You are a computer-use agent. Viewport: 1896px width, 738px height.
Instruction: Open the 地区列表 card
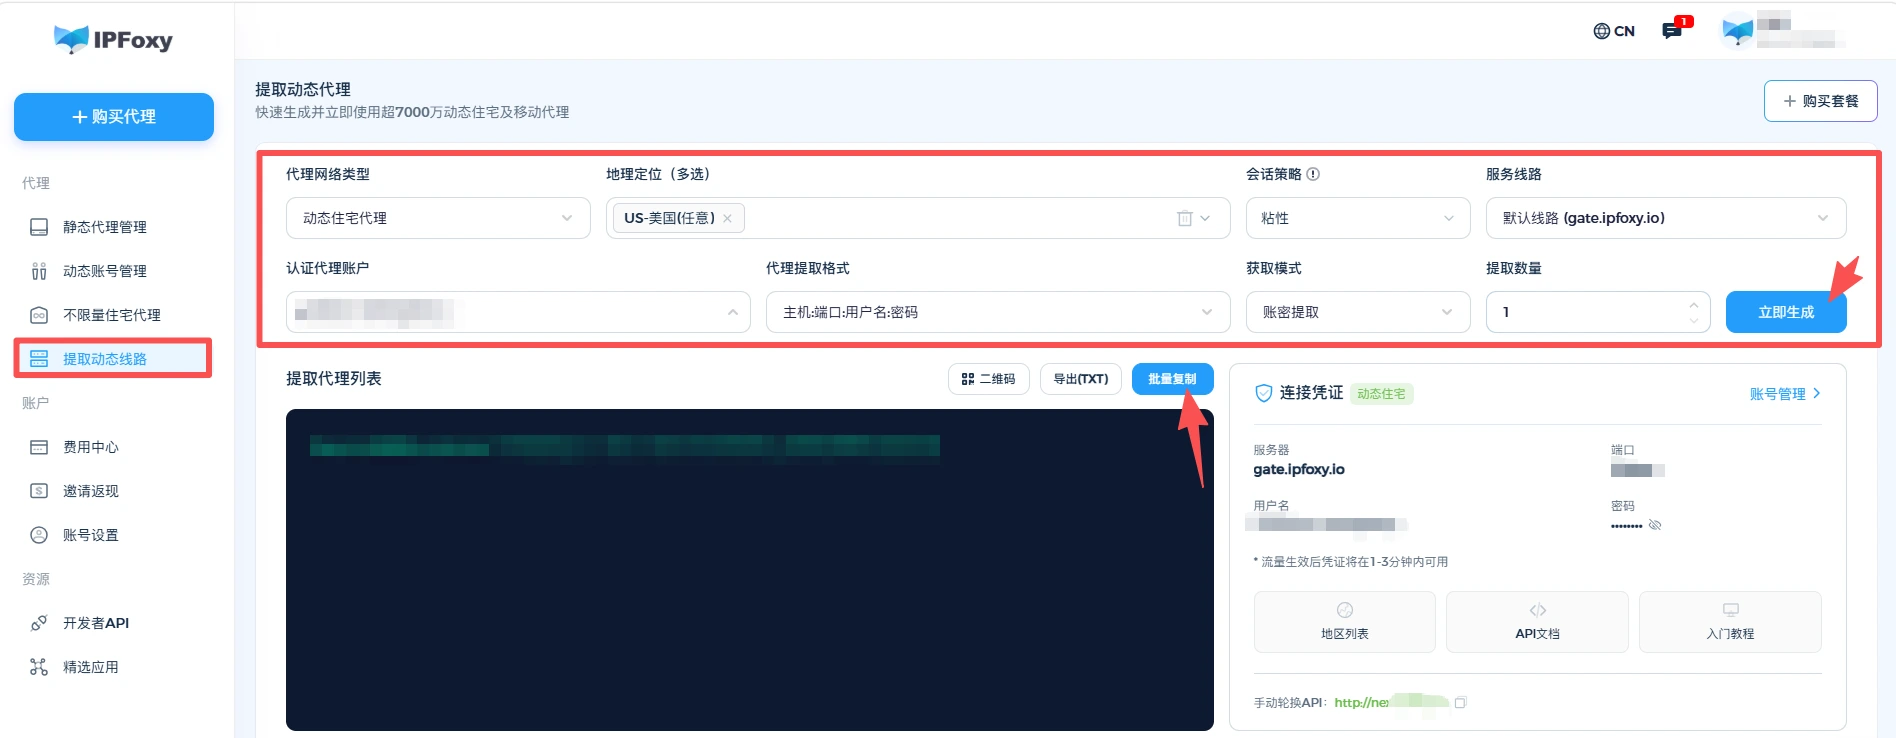pos(1345,622)
